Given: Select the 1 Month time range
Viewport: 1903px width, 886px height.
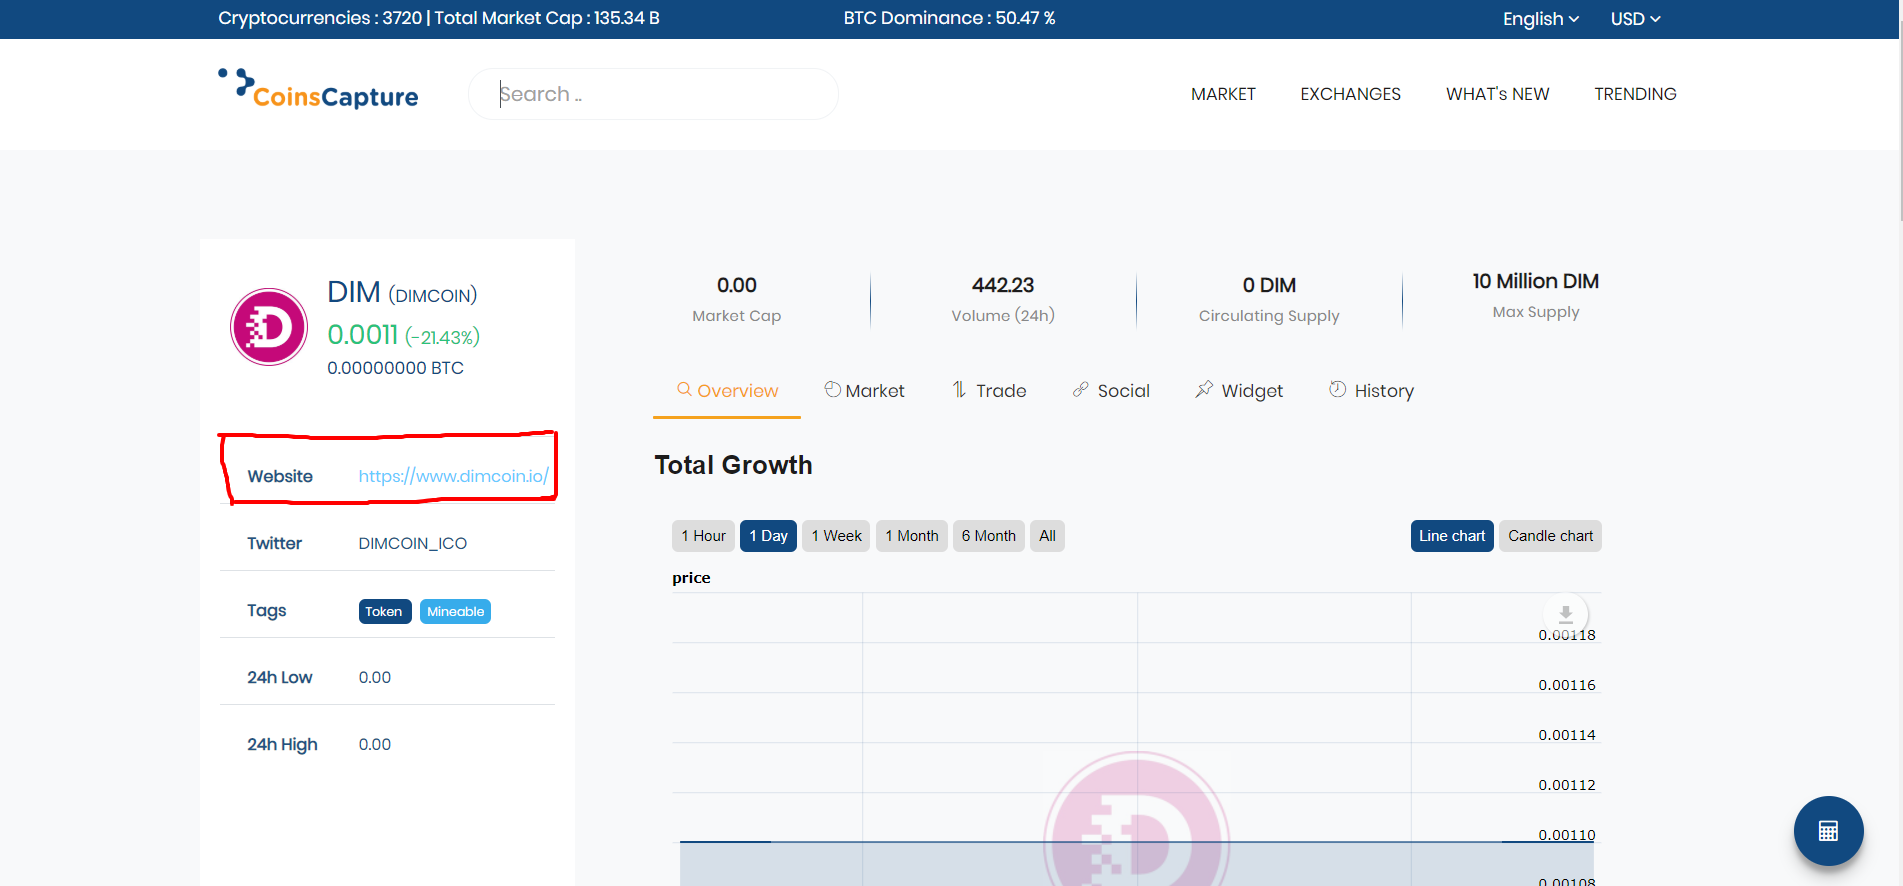Looking at the screenshot, I should coord(911,536).
